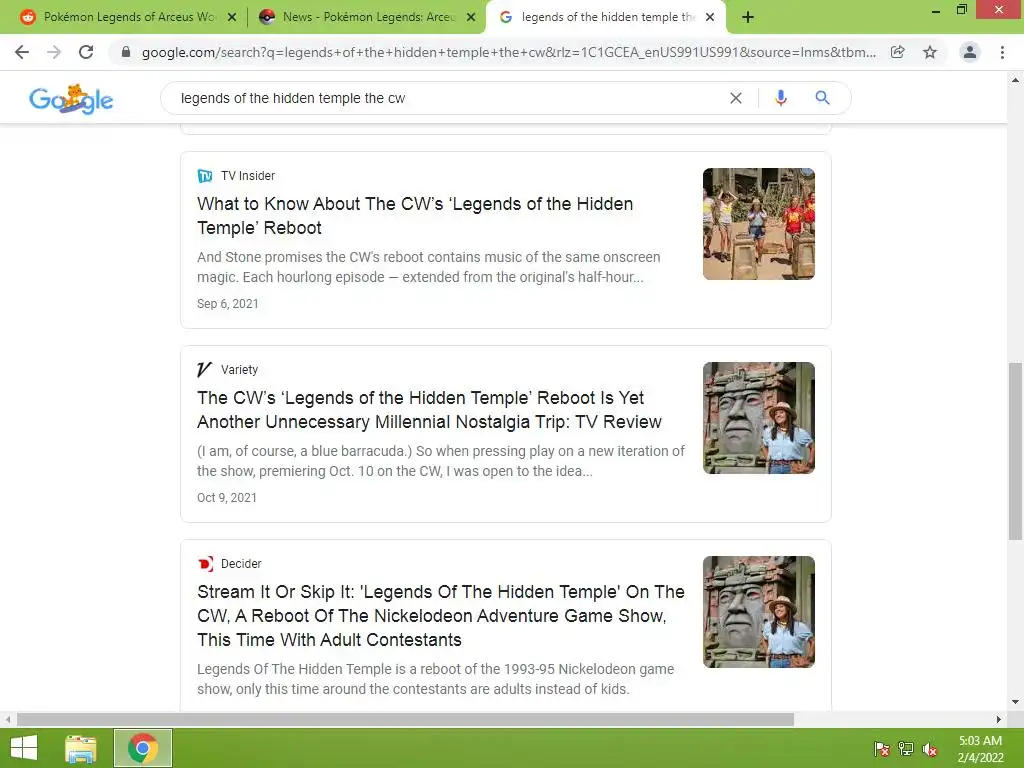The width and height of the screenshot is (1024, 768).
Task: Click the Decider source label
Action: tap(241, 564)
